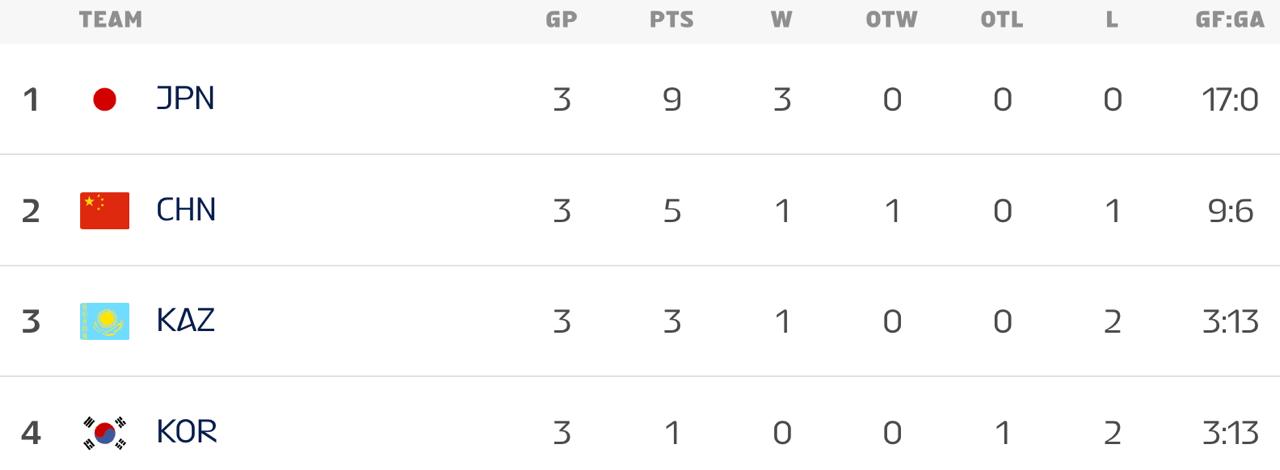Click the China flag icon
1280x470 pixels.
104,210
